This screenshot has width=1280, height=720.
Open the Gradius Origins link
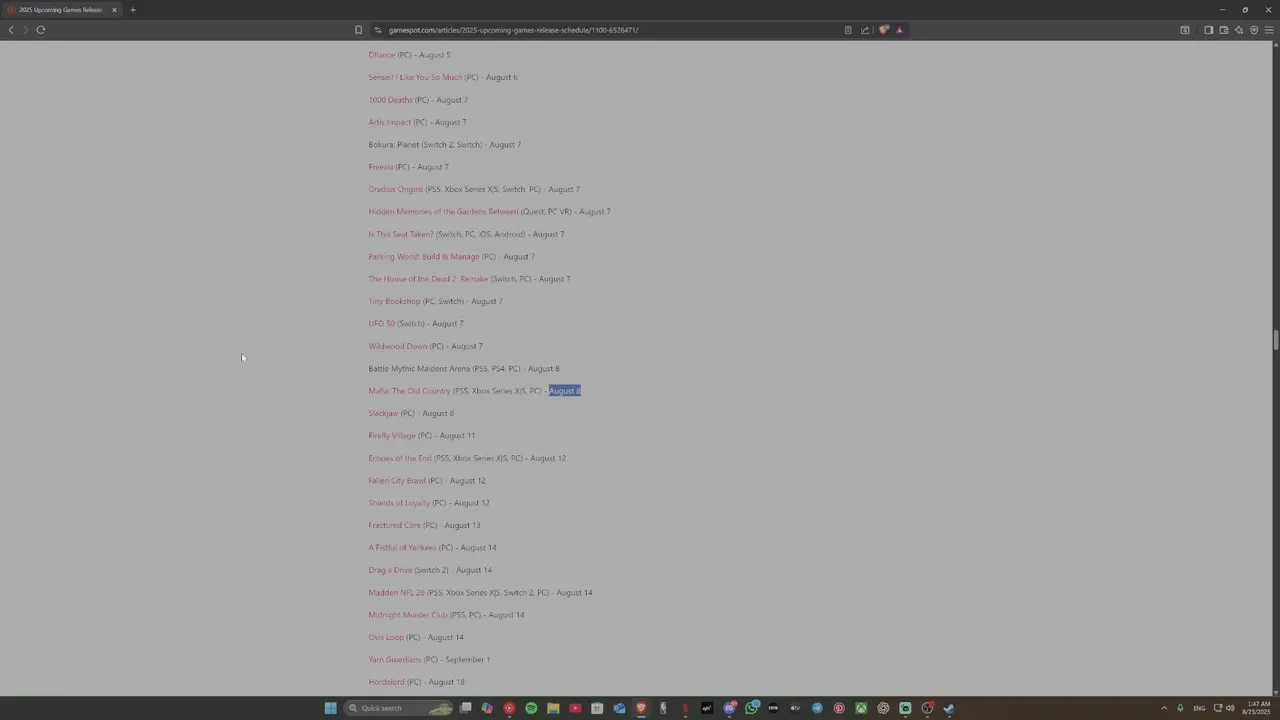click(396, 189)
